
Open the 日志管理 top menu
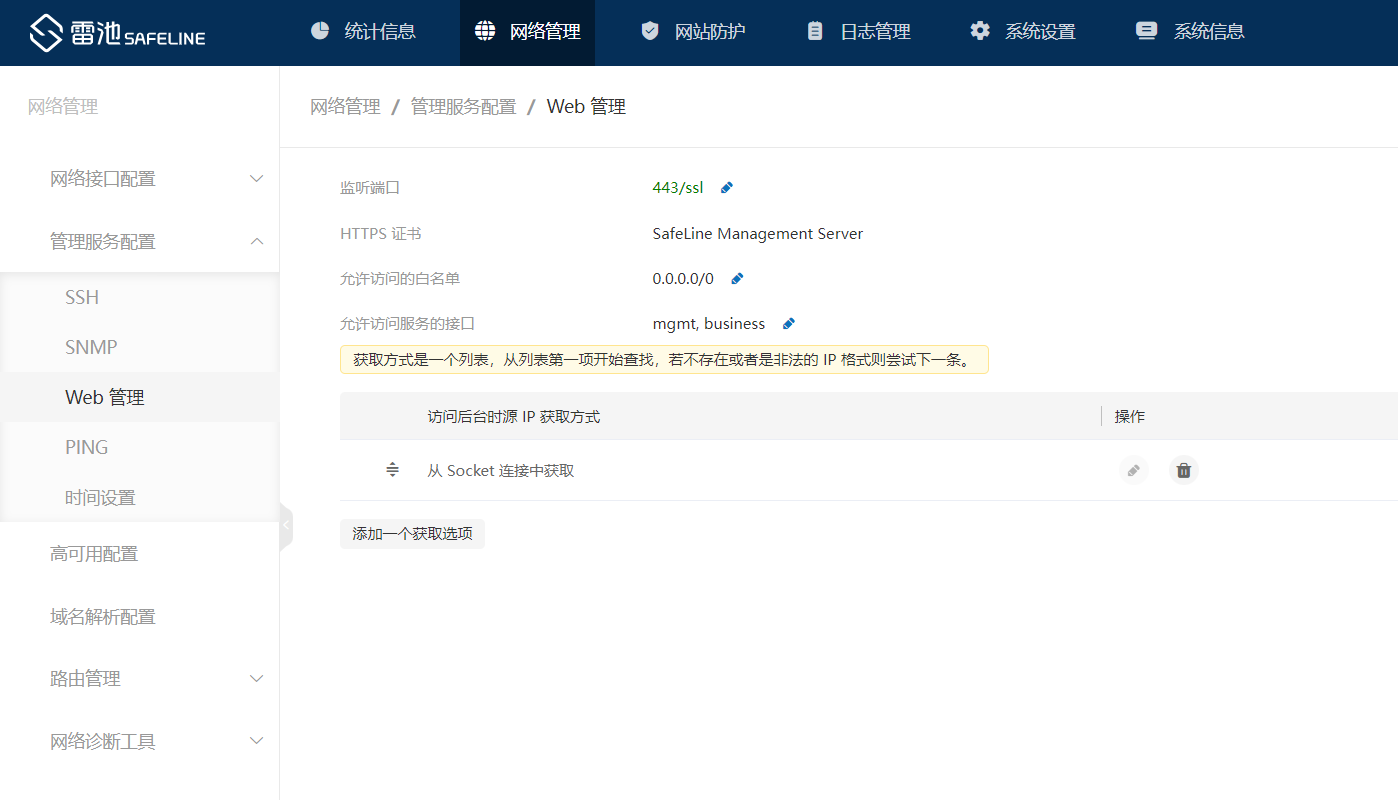tap(859, 32)
